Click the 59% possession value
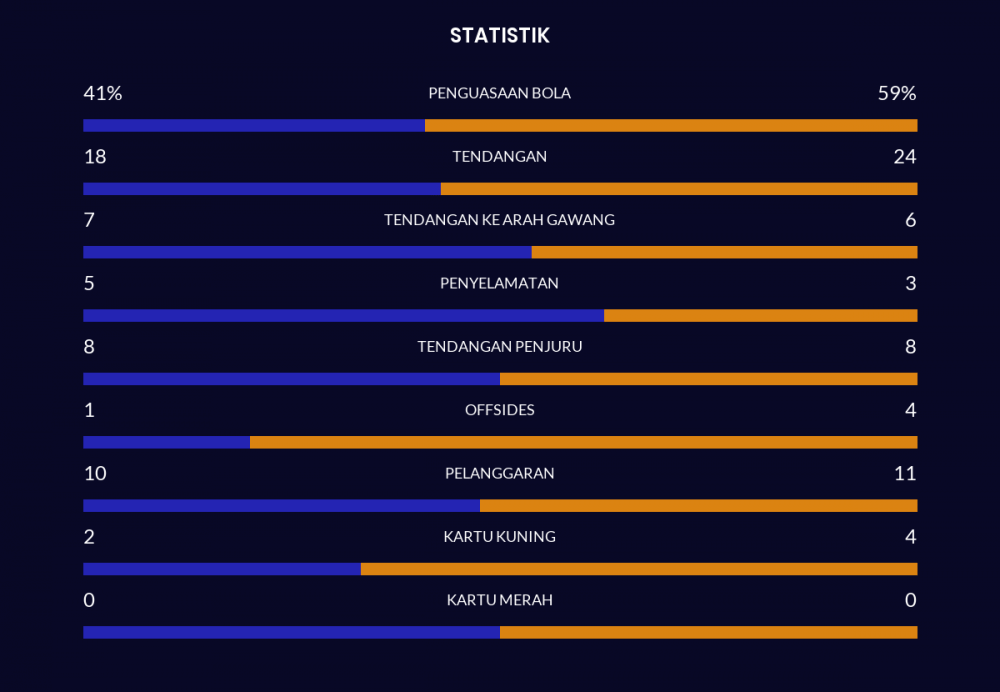Image resolution: width=1000 pixels, height=692 pixels. [x=897, y=93]
